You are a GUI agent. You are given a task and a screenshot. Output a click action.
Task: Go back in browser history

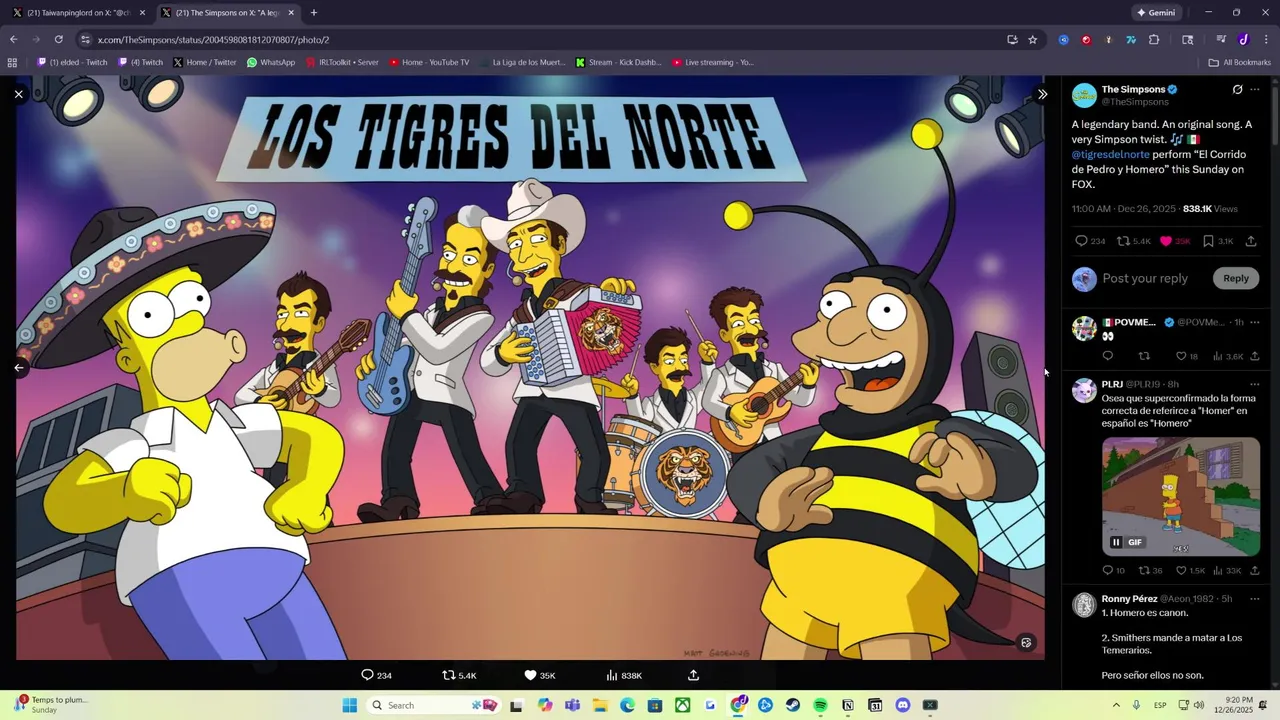click(13, 39)
